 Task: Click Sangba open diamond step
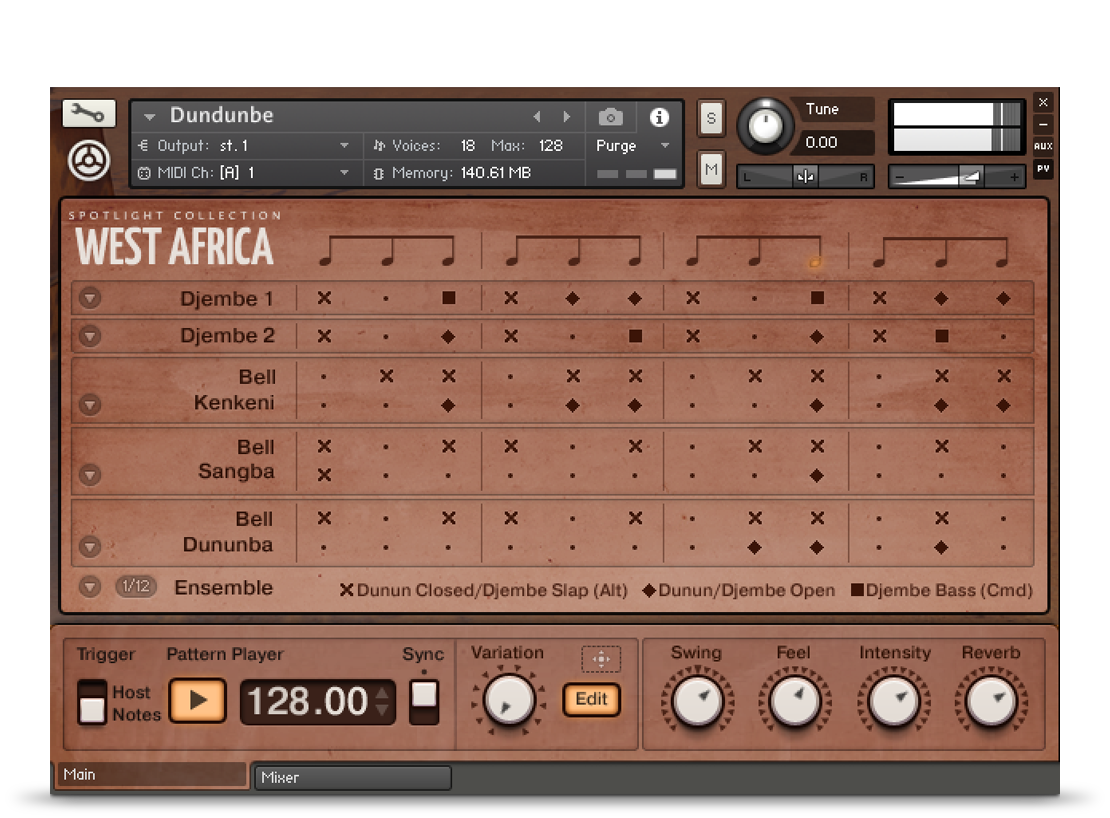(x=817, y=476)
